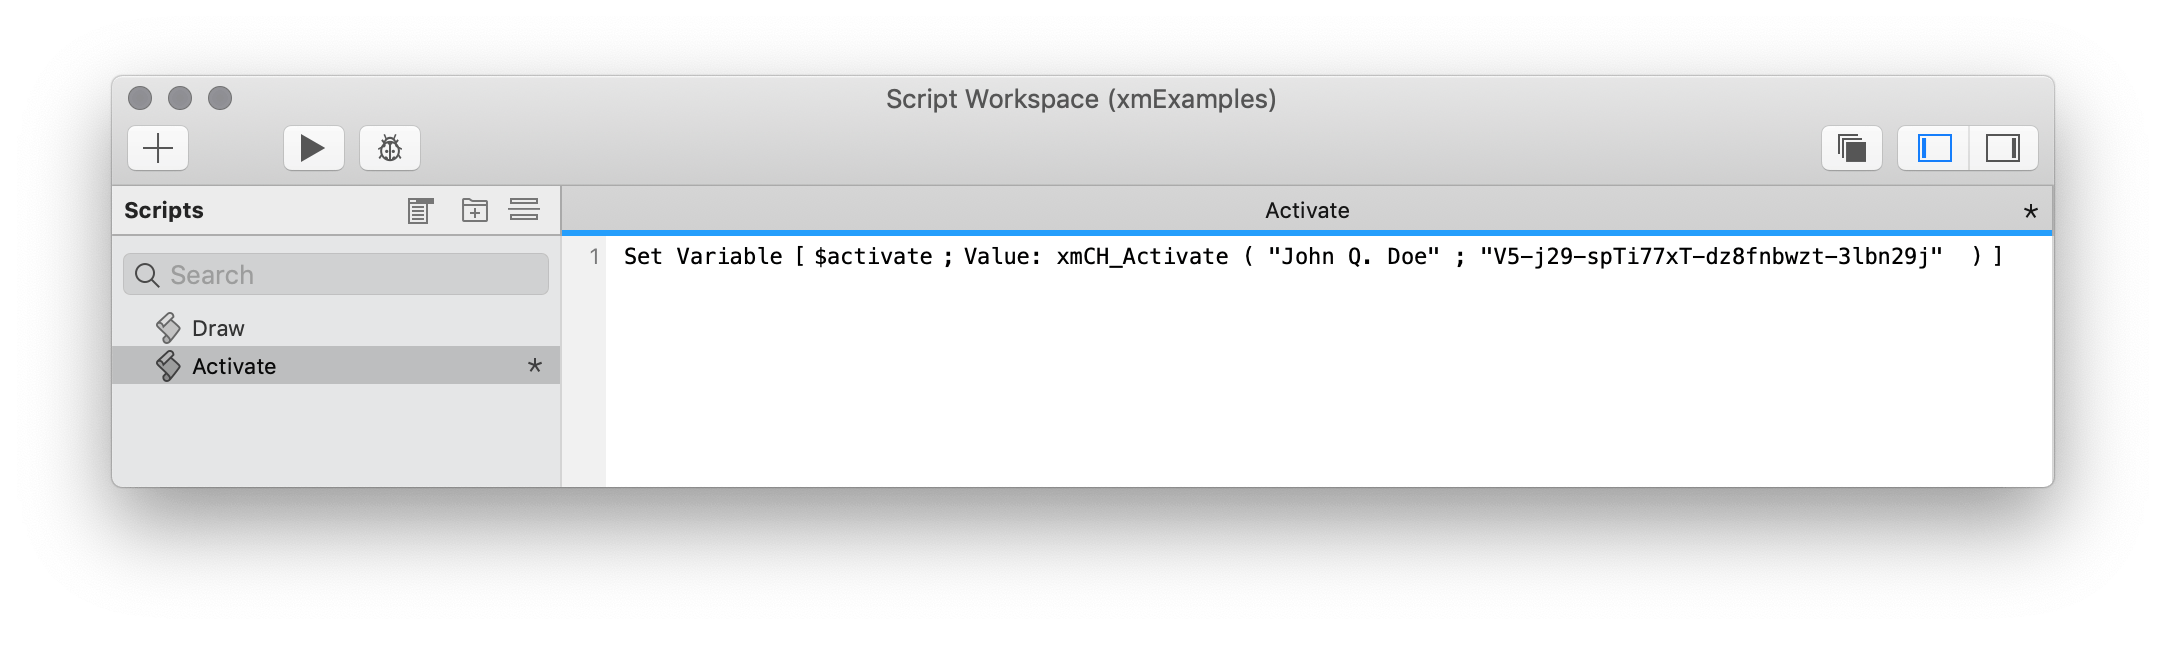Screen dimensions: 2165x655
Task: Open the Draw script from the sidebar
Action: pos(220,327)
